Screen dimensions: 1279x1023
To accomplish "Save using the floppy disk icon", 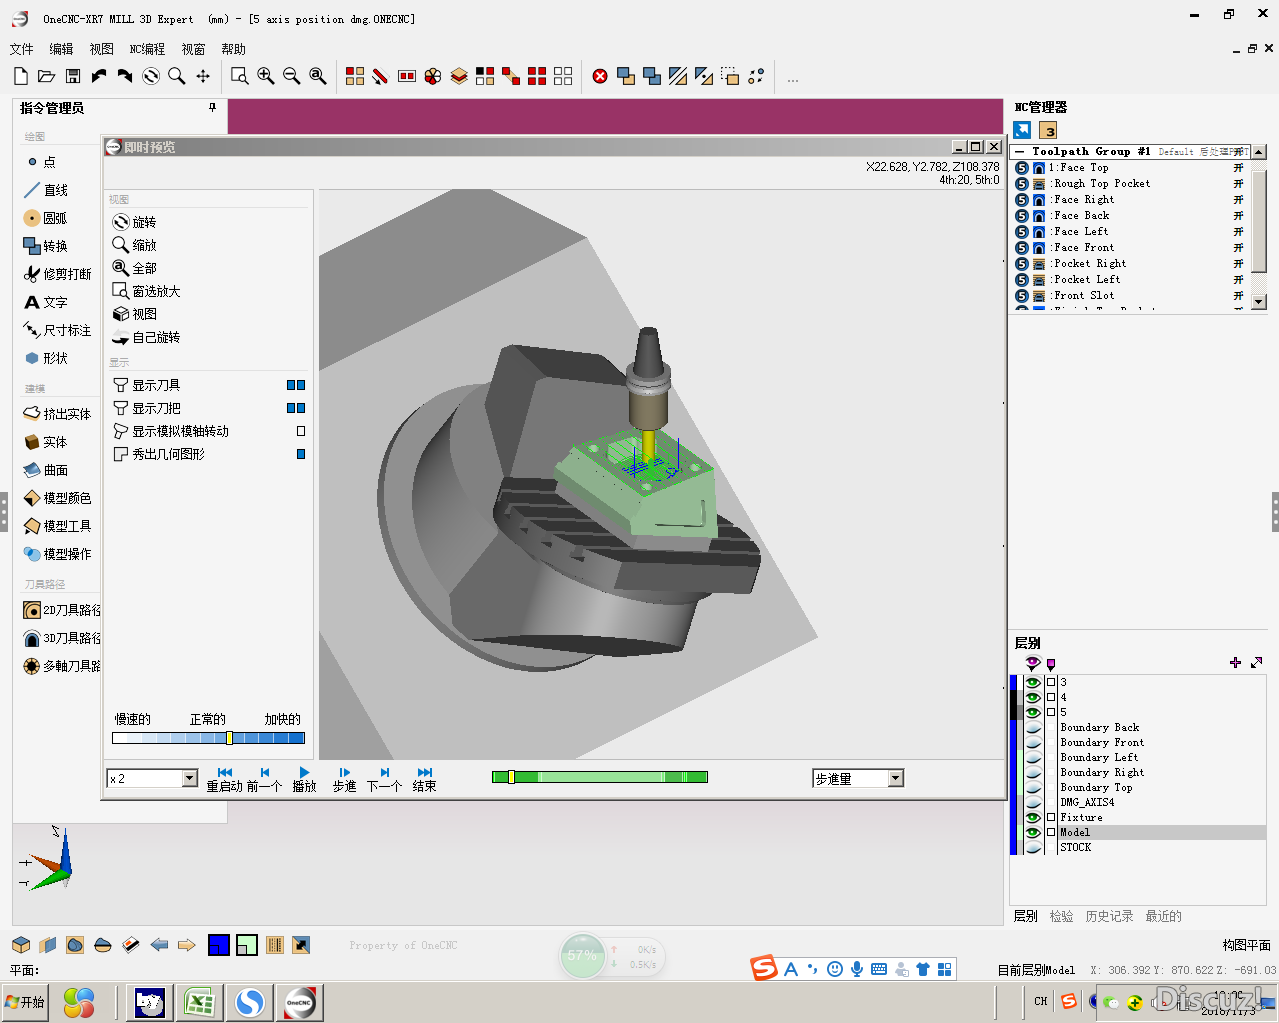I will (x=73, y=76).
